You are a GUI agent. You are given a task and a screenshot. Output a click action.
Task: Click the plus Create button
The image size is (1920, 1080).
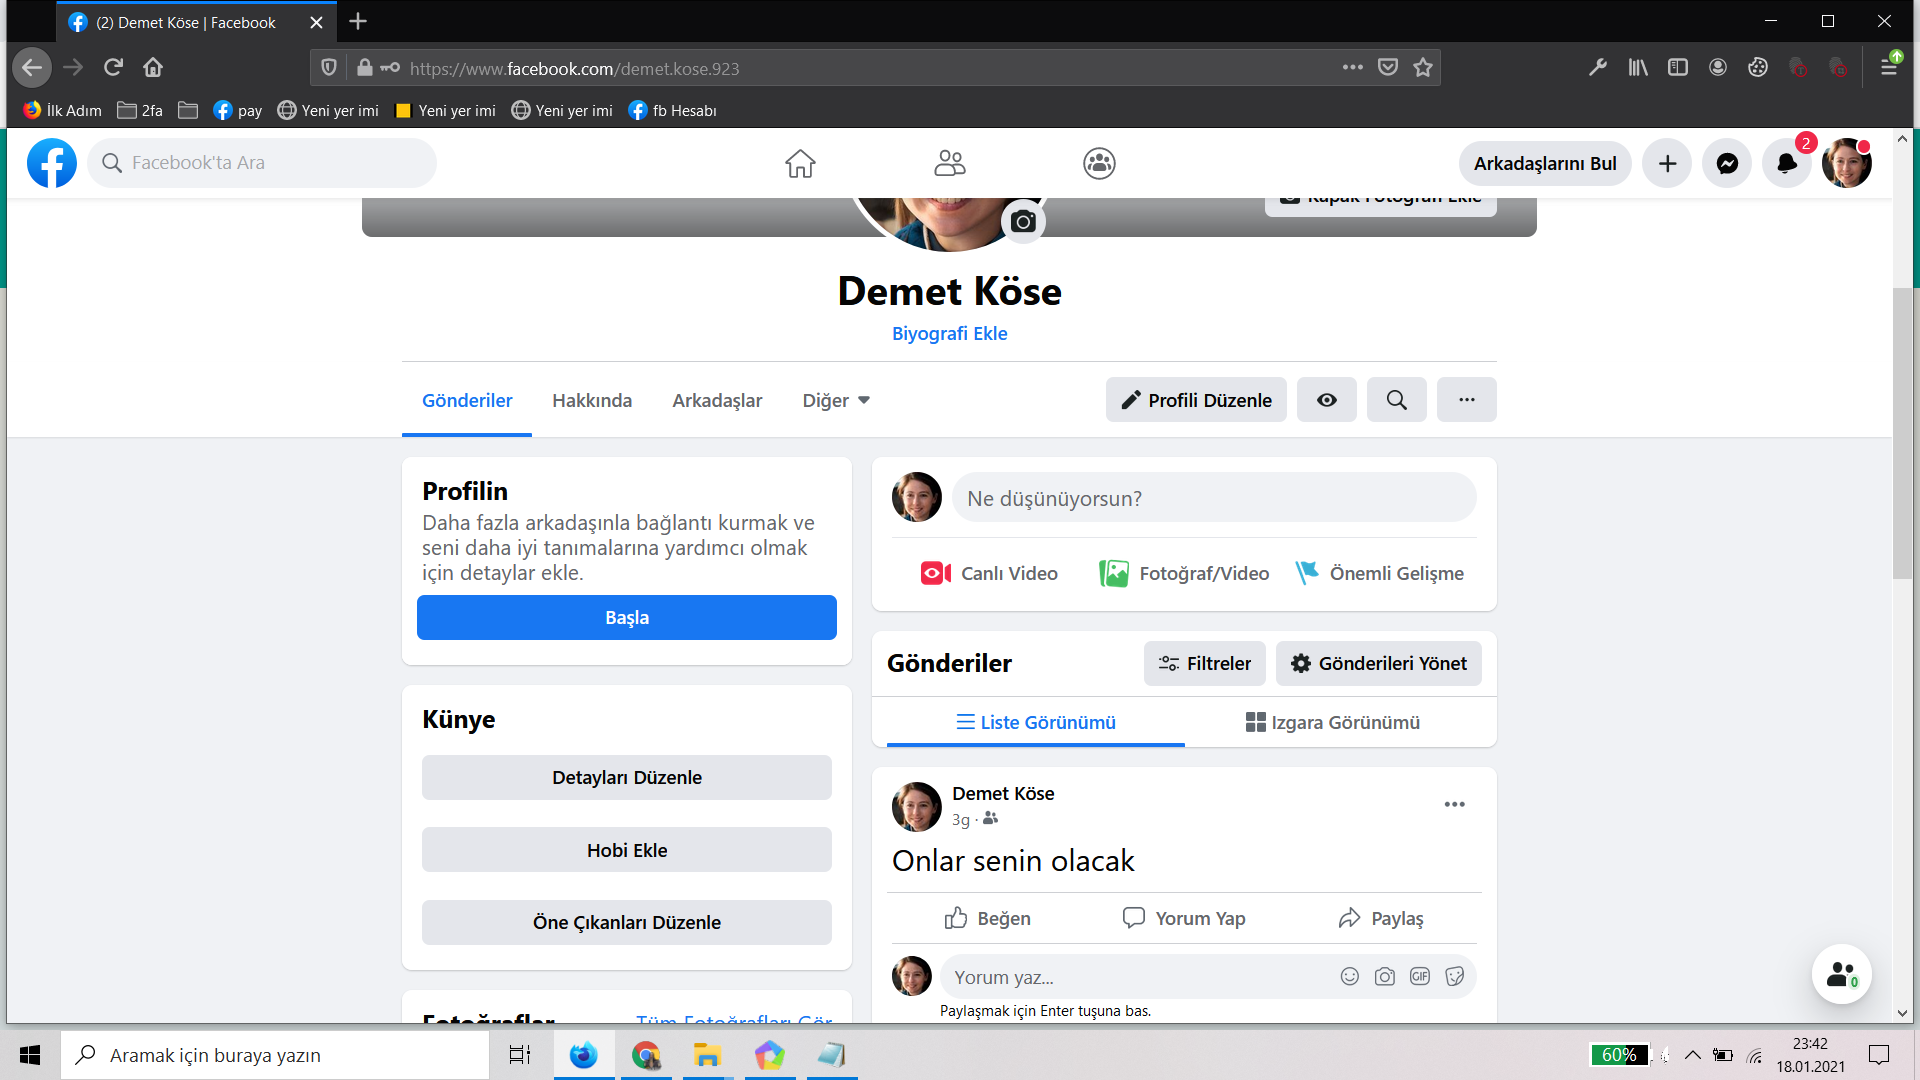(1667, 163)
